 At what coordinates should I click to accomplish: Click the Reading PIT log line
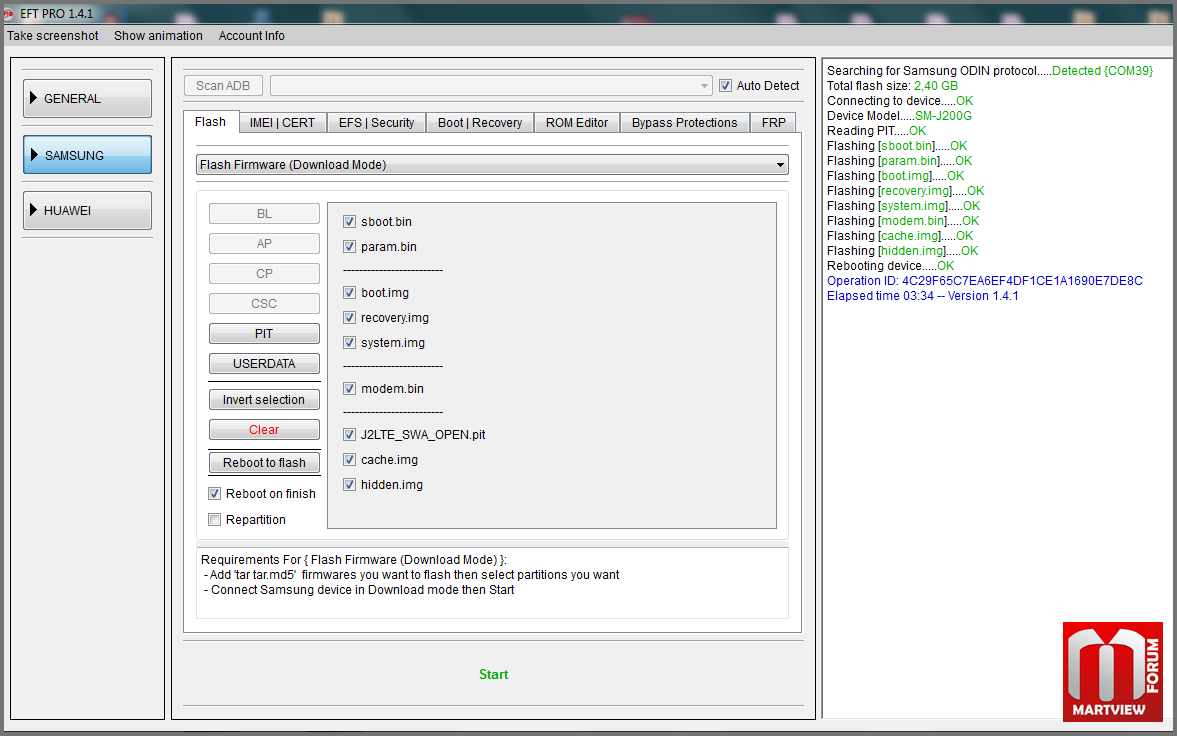tap(877, 131)
